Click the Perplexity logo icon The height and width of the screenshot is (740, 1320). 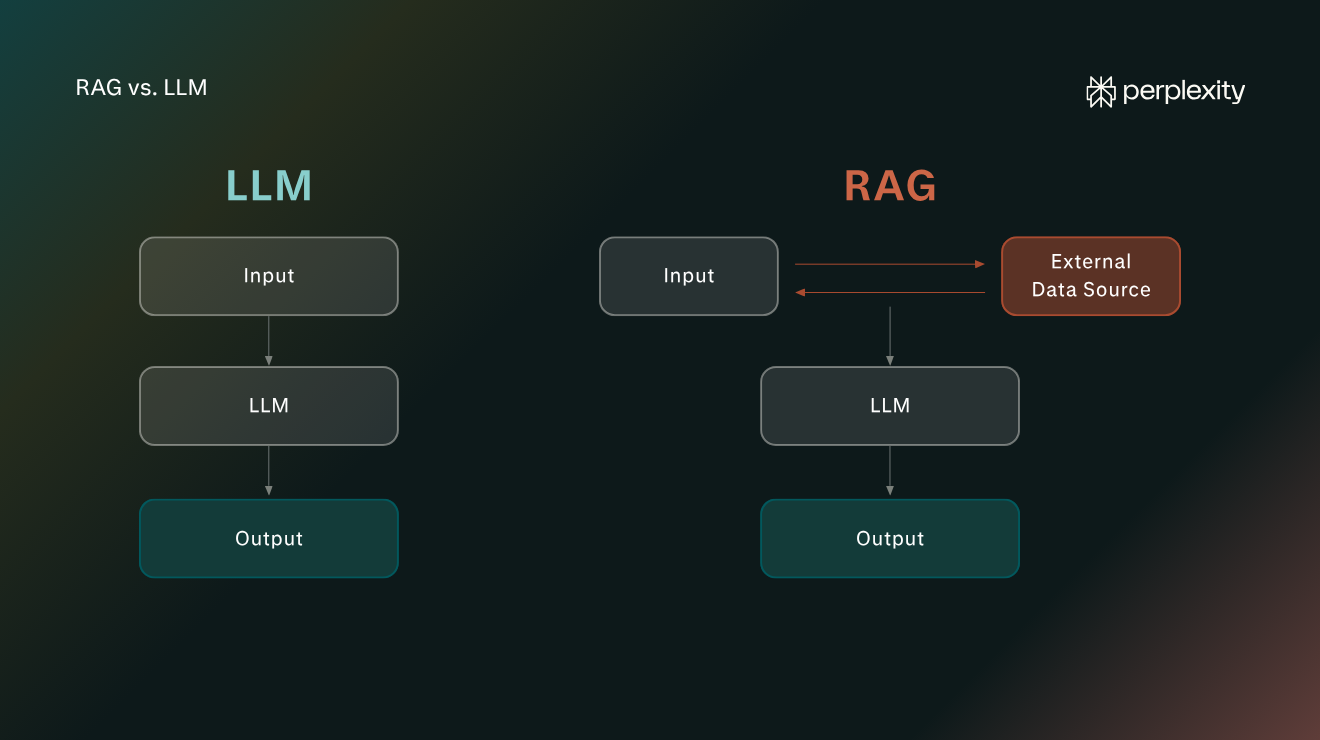coord(1101,92)
